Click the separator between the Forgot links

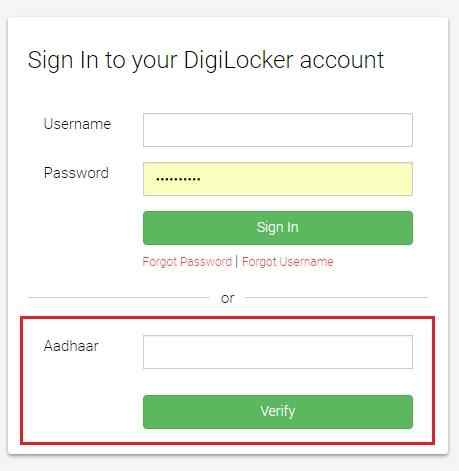click(x=237, y=262)
